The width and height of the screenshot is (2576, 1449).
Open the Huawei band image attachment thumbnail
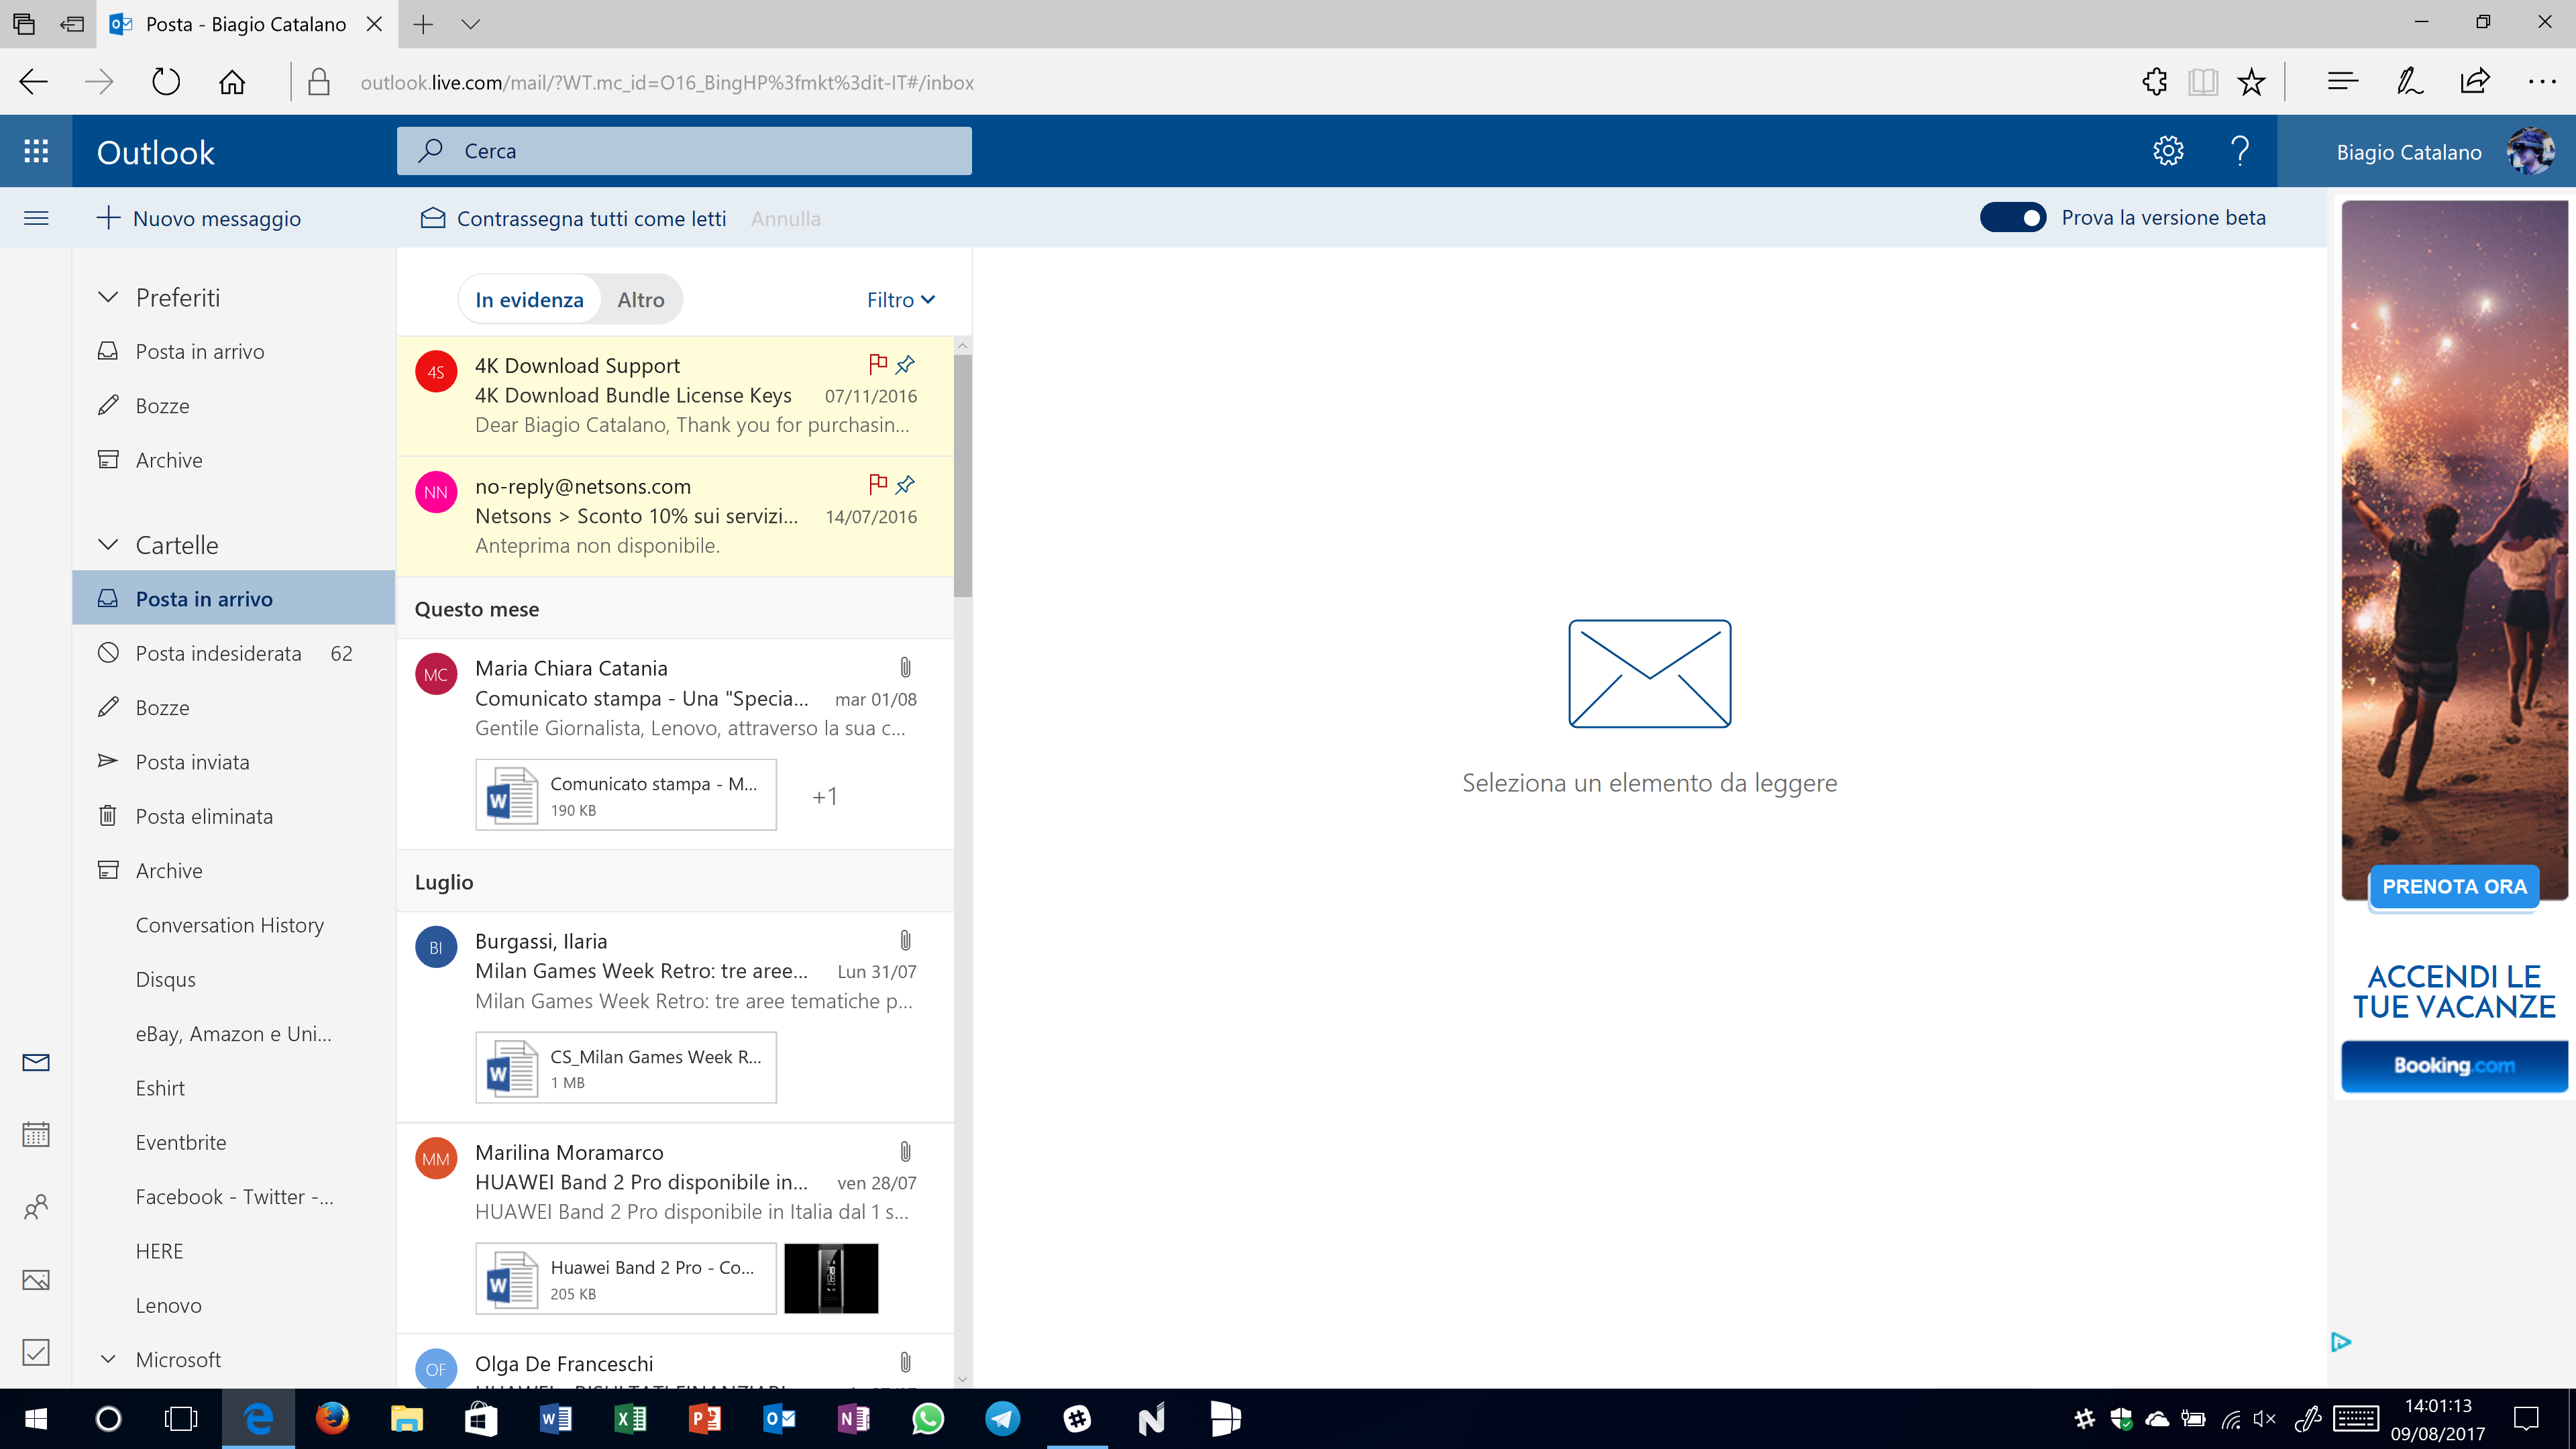tap(831, 1279)
